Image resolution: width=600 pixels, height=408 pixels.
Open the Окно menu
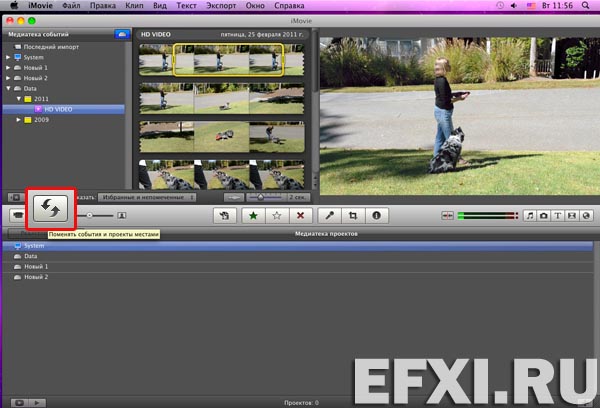(255, 5)
